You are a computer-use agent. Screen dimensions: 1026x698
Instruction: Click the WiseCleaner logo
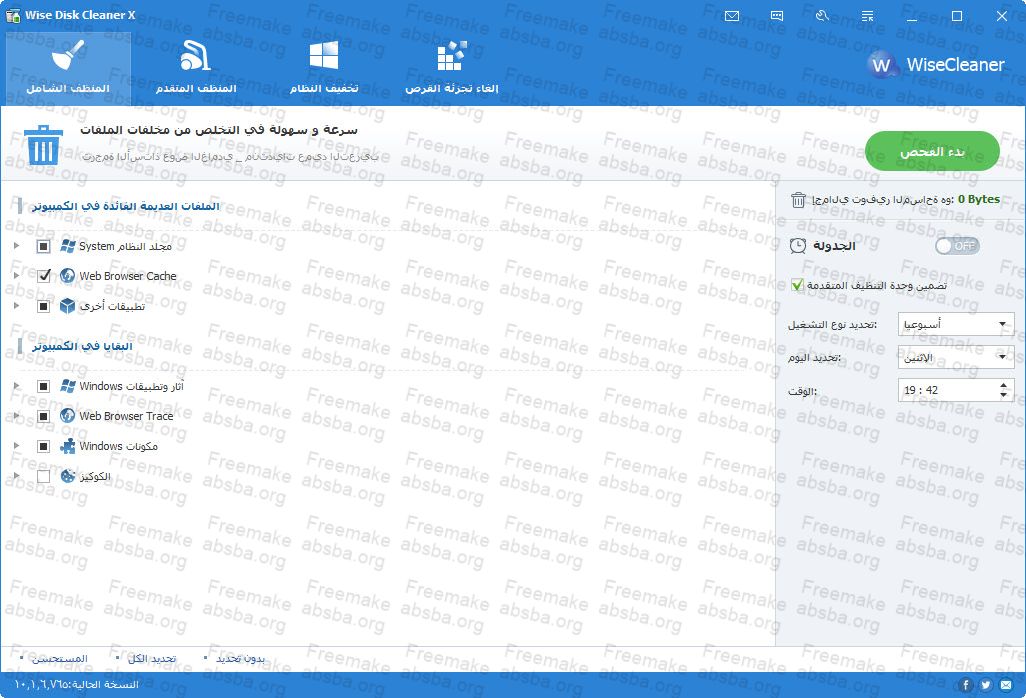coord(936,64)
